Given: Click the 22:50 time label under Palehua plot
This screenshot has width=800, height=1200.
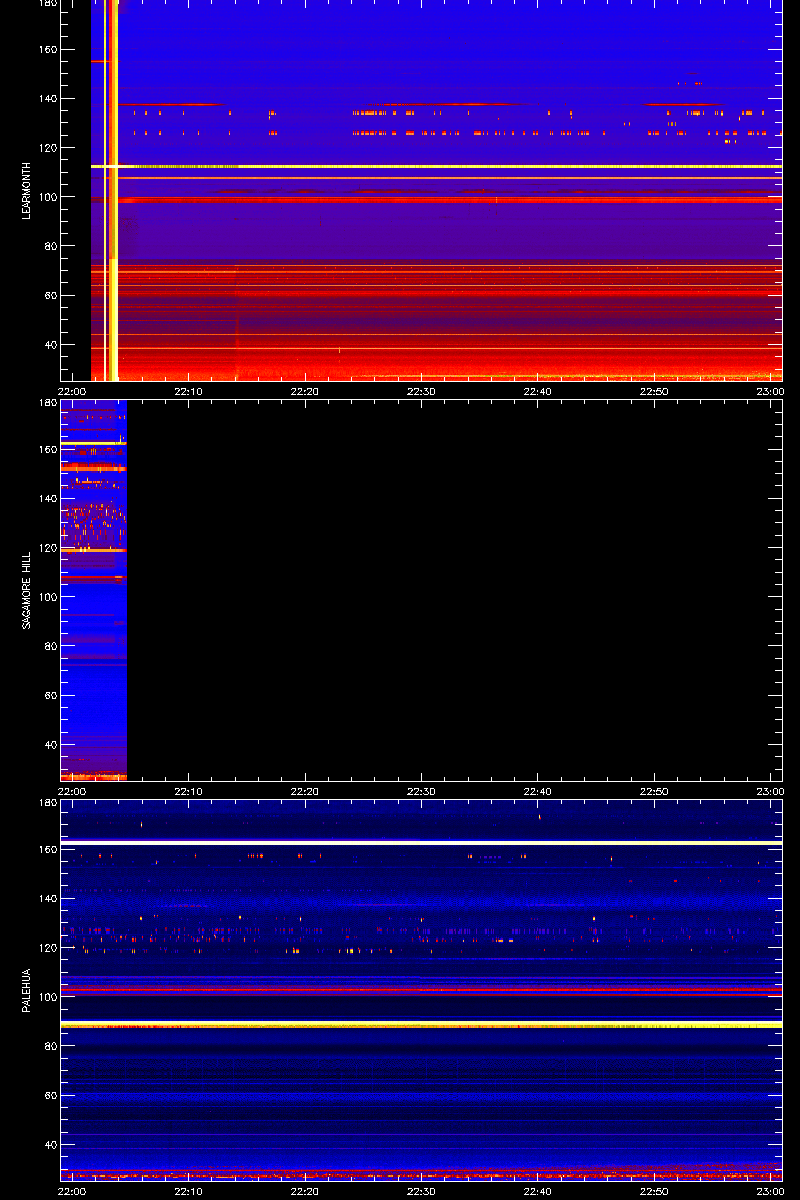Looking at the screenshot, I should [x=654, y=1191].
